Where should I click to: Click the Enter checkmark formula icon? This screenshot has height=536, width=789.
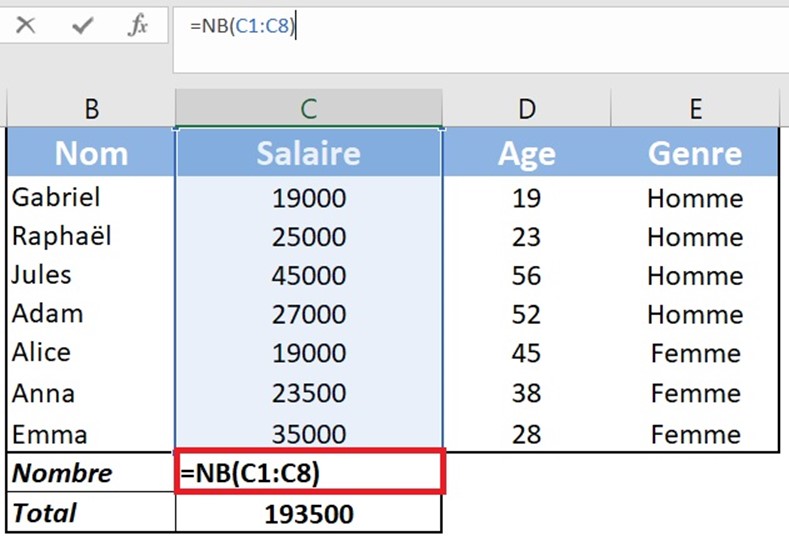tap(82, 26)
